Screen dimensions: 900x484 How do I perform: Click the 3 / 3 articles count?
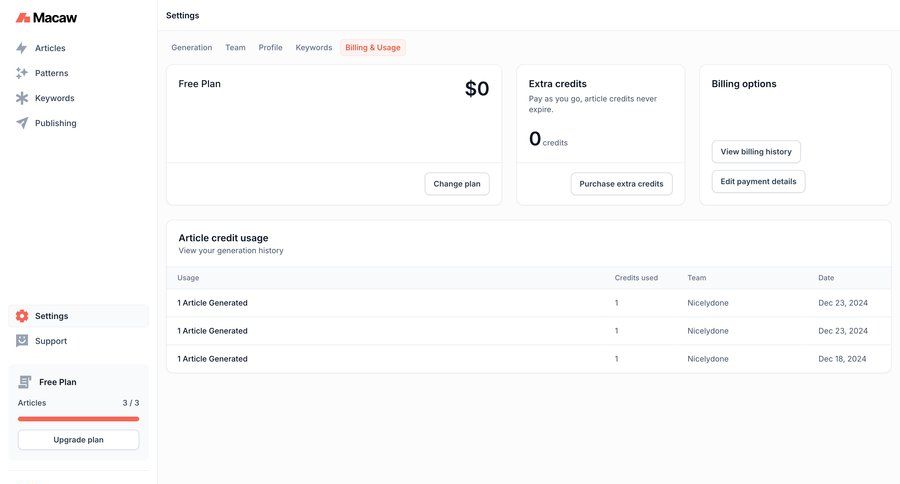[131, 403]
